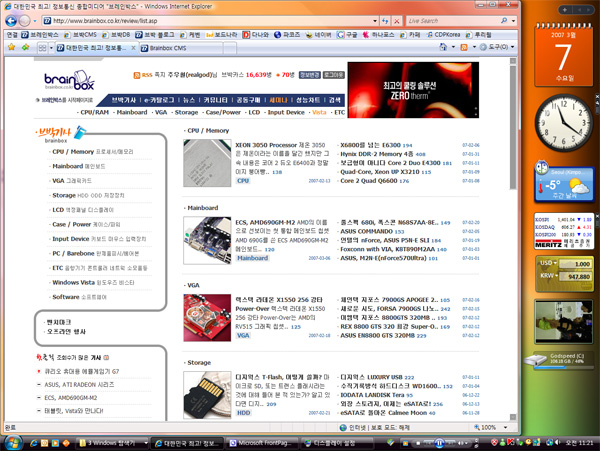Click the Home icon in the command bar
This screenshot has width=600, height=451.
pos(443,47)
